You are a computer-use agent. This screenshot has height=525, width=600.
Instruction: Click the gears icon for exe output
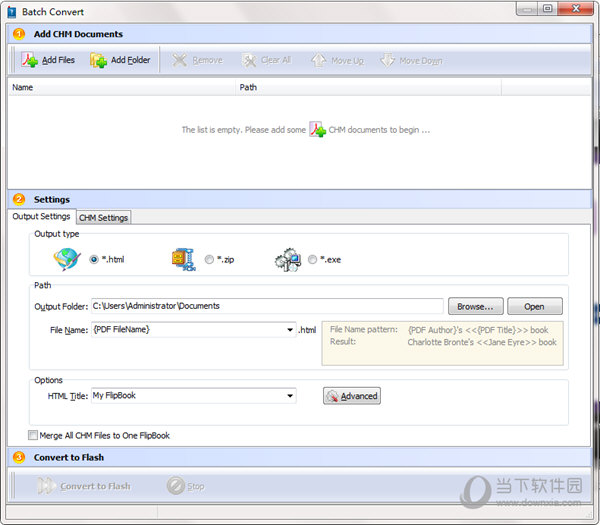point(288,259)
